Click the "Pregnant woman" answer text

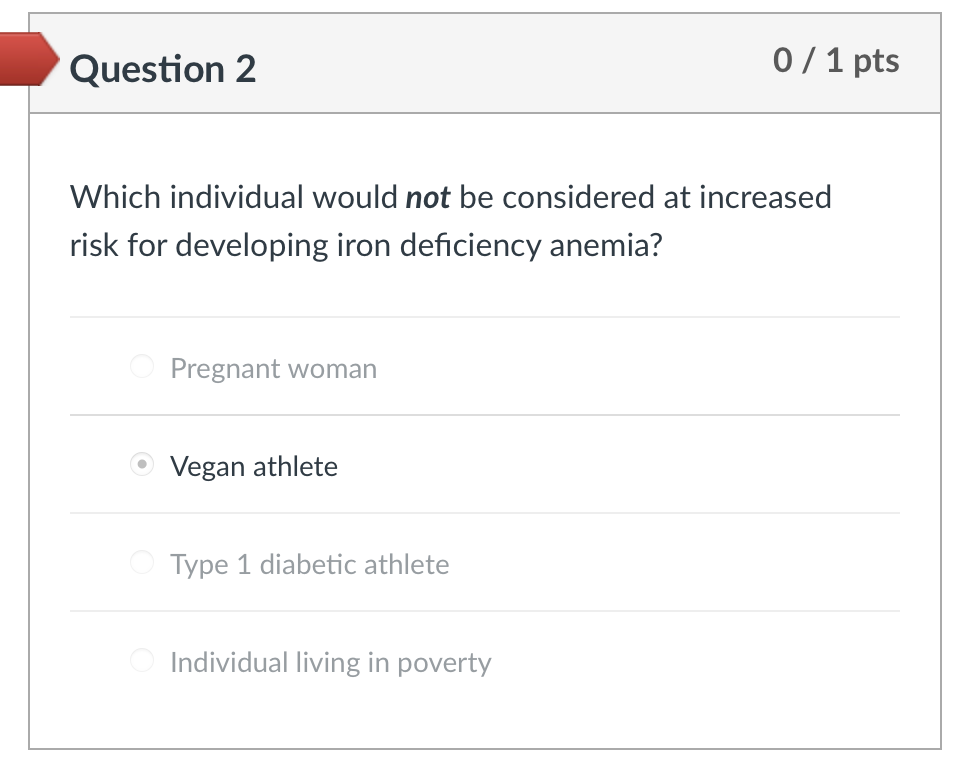273,368
